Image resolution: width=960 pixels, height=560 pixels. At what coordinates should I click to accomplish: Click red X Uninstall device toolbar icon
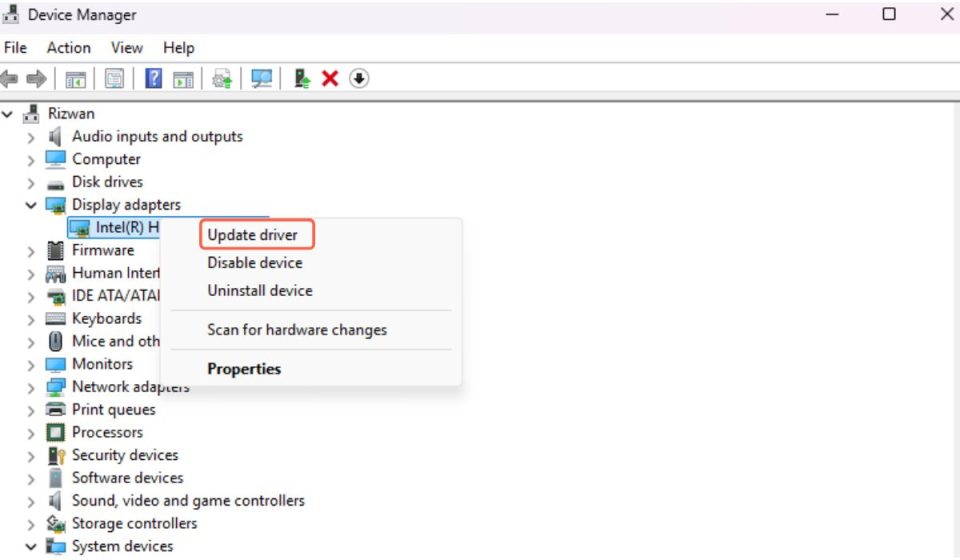tap(330, 78)
